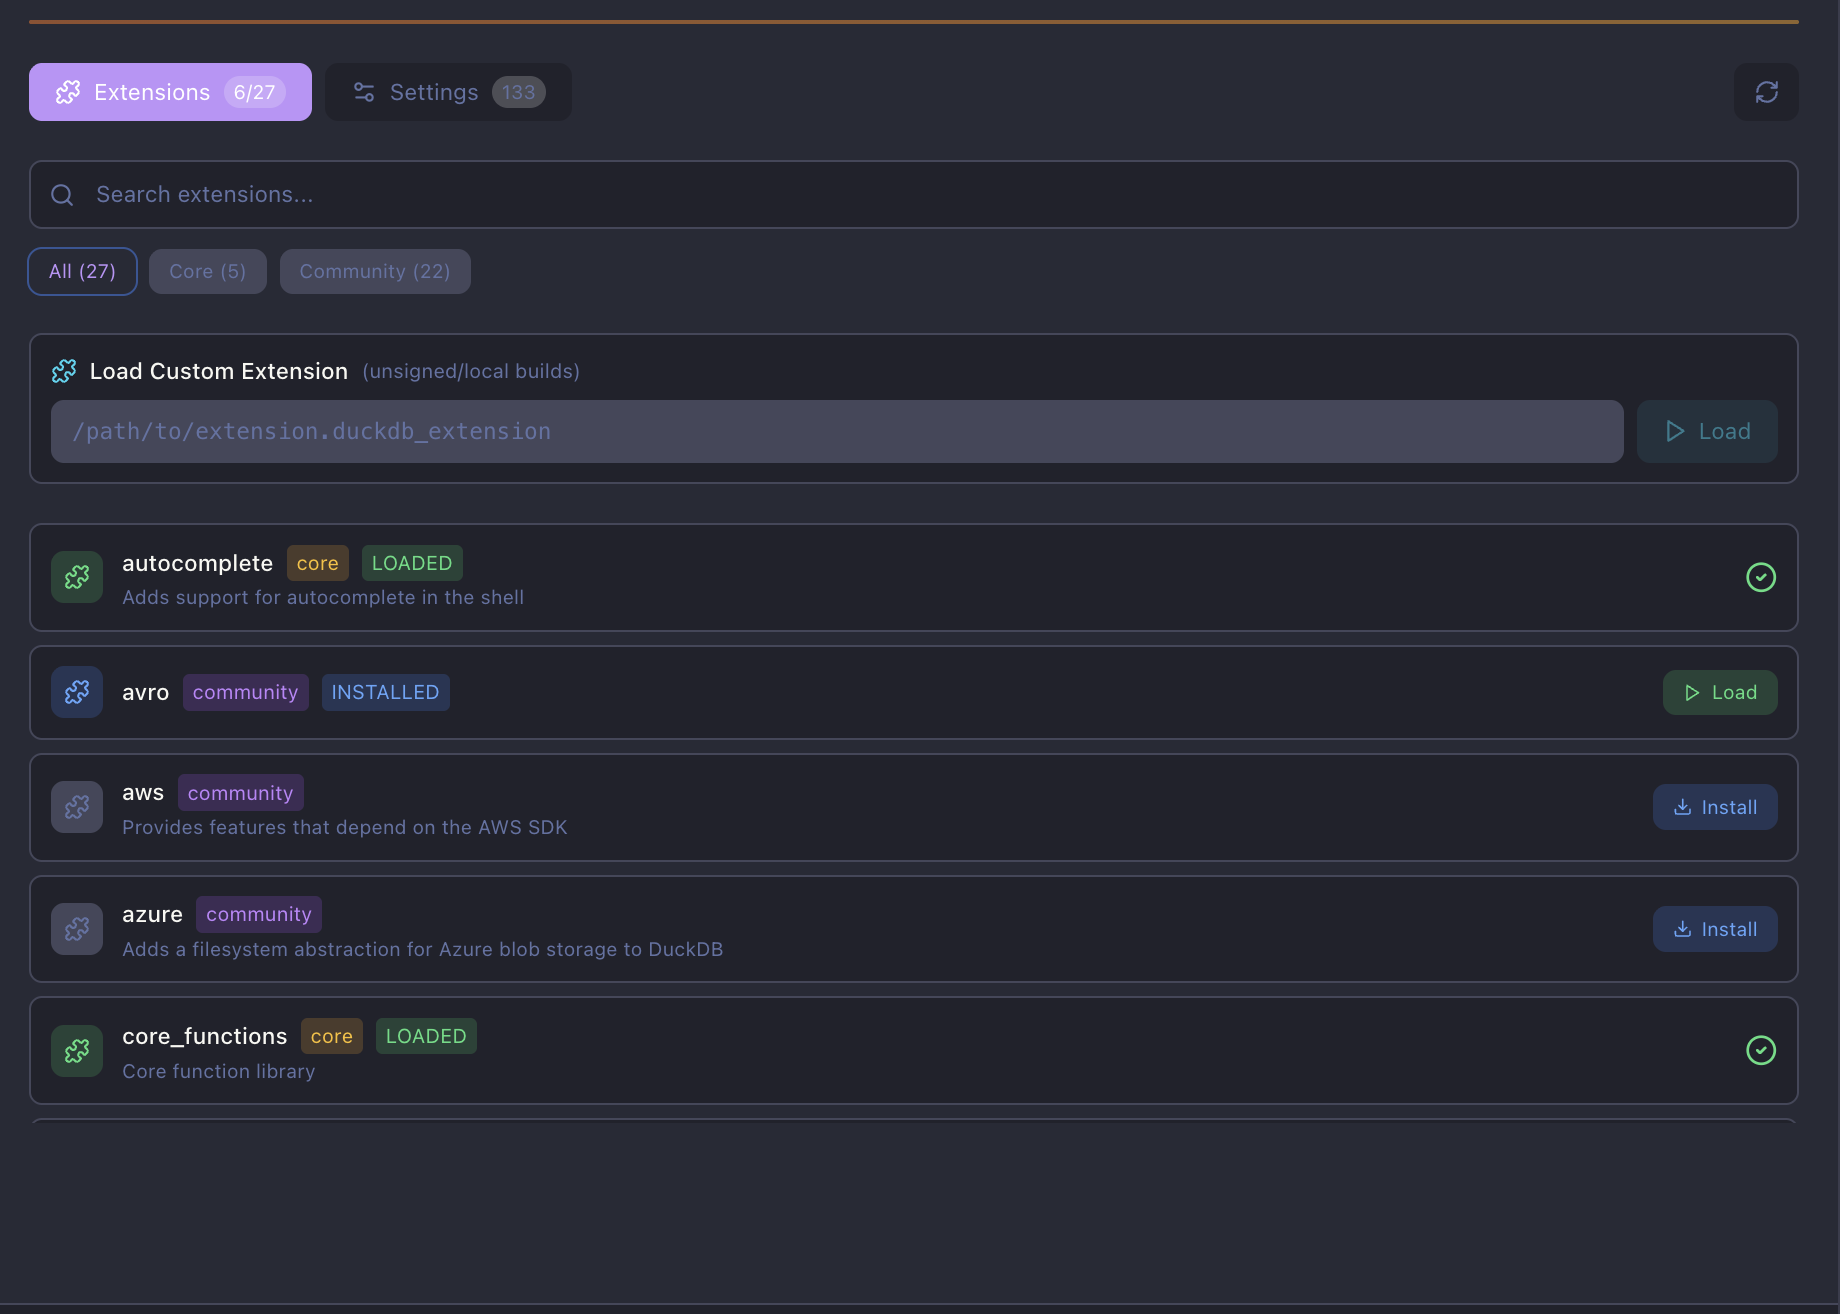Select the Core extensions filter
Screen dimensions: 1840x1314
pyautogui.click(x=207, y=271)
